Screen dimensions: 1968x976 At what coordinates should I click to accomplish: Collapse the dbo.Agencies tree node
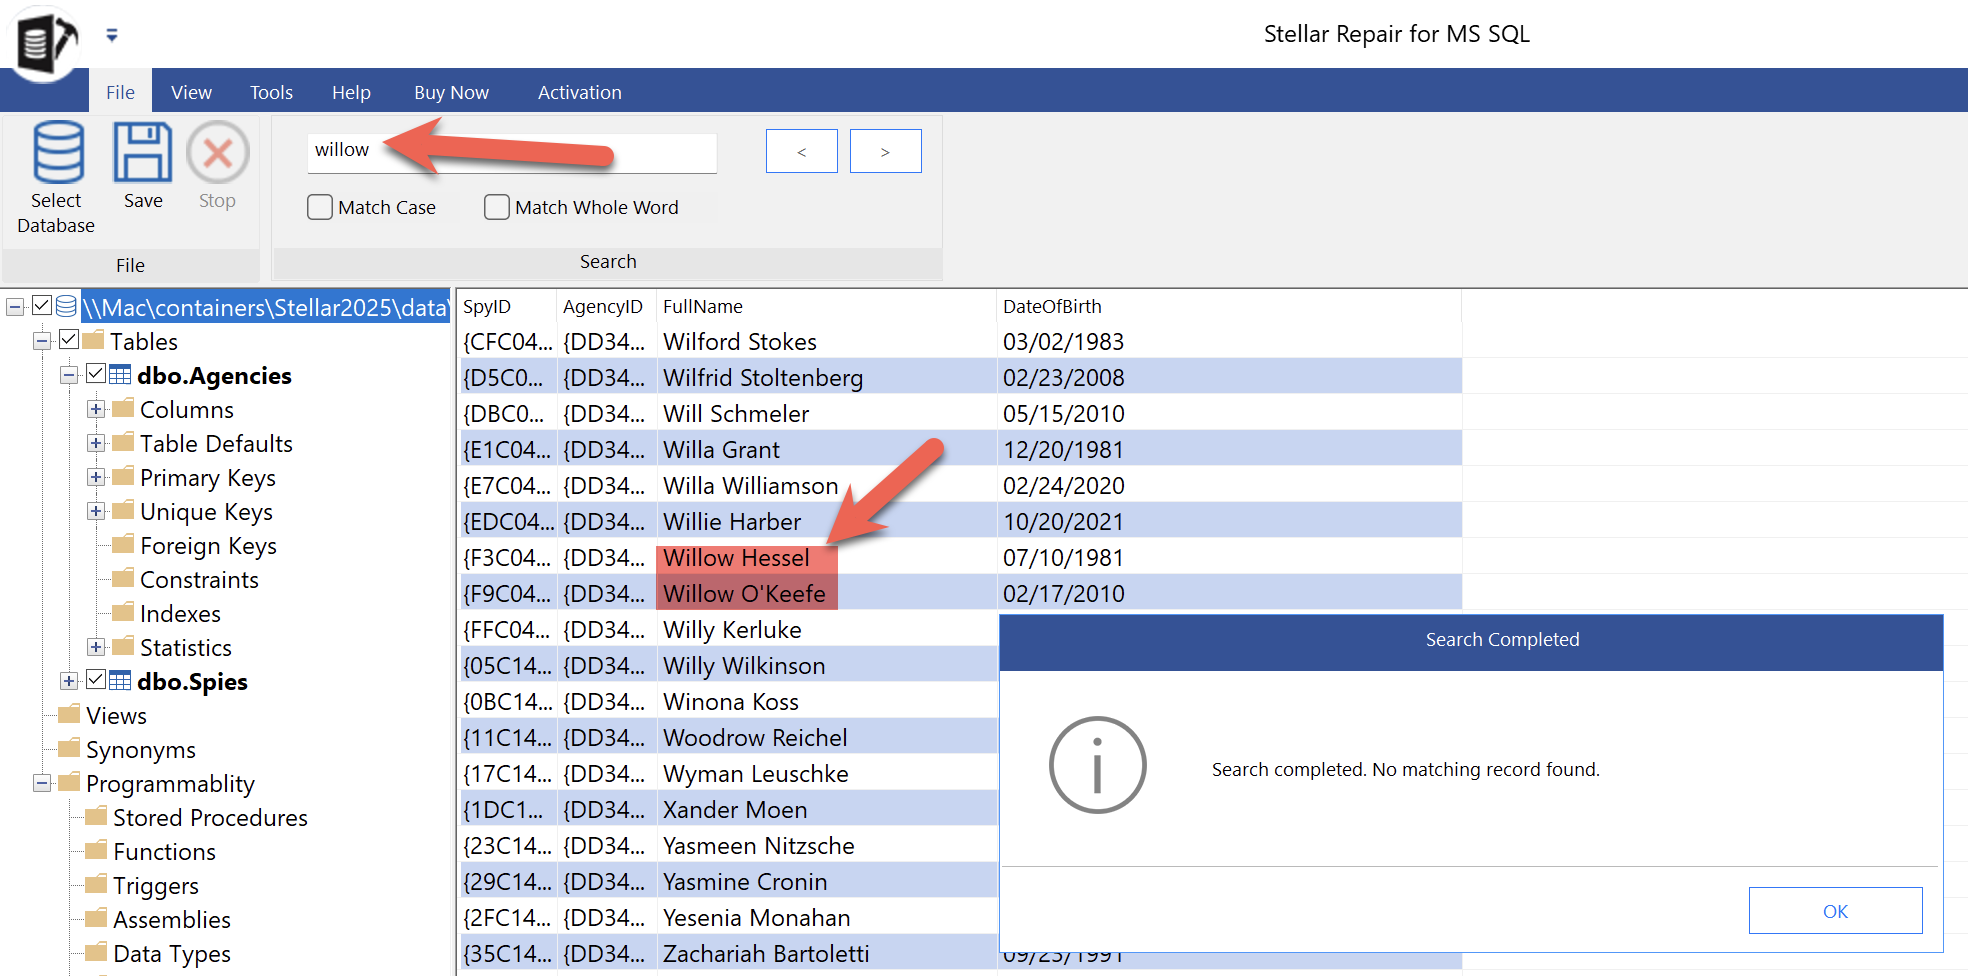(69, 375)
